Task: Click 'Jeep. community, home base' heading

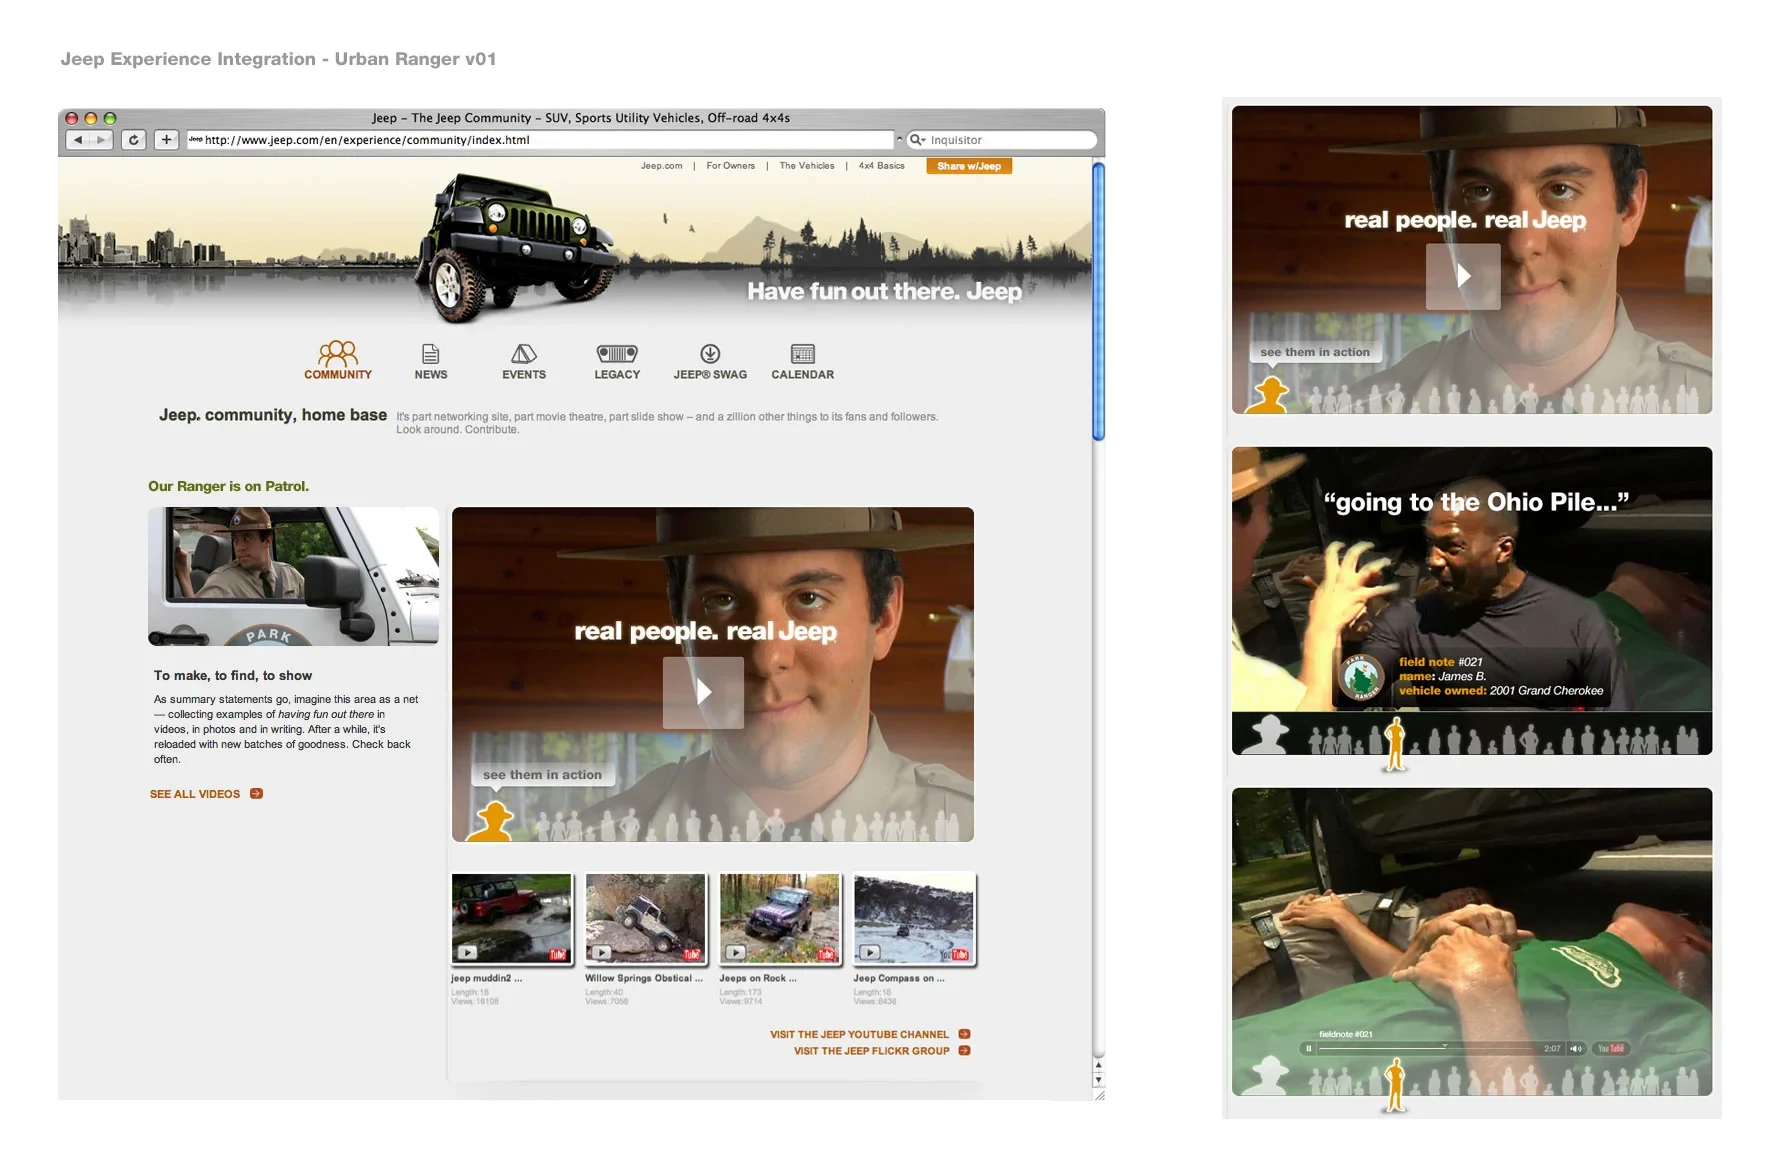Action: tap(273, 415)
